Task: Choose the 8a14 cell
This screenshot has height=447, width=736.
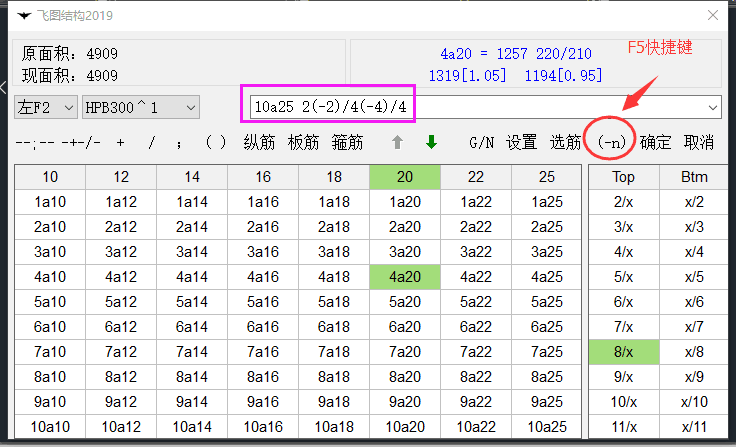Action: click(x=192, y=377)
